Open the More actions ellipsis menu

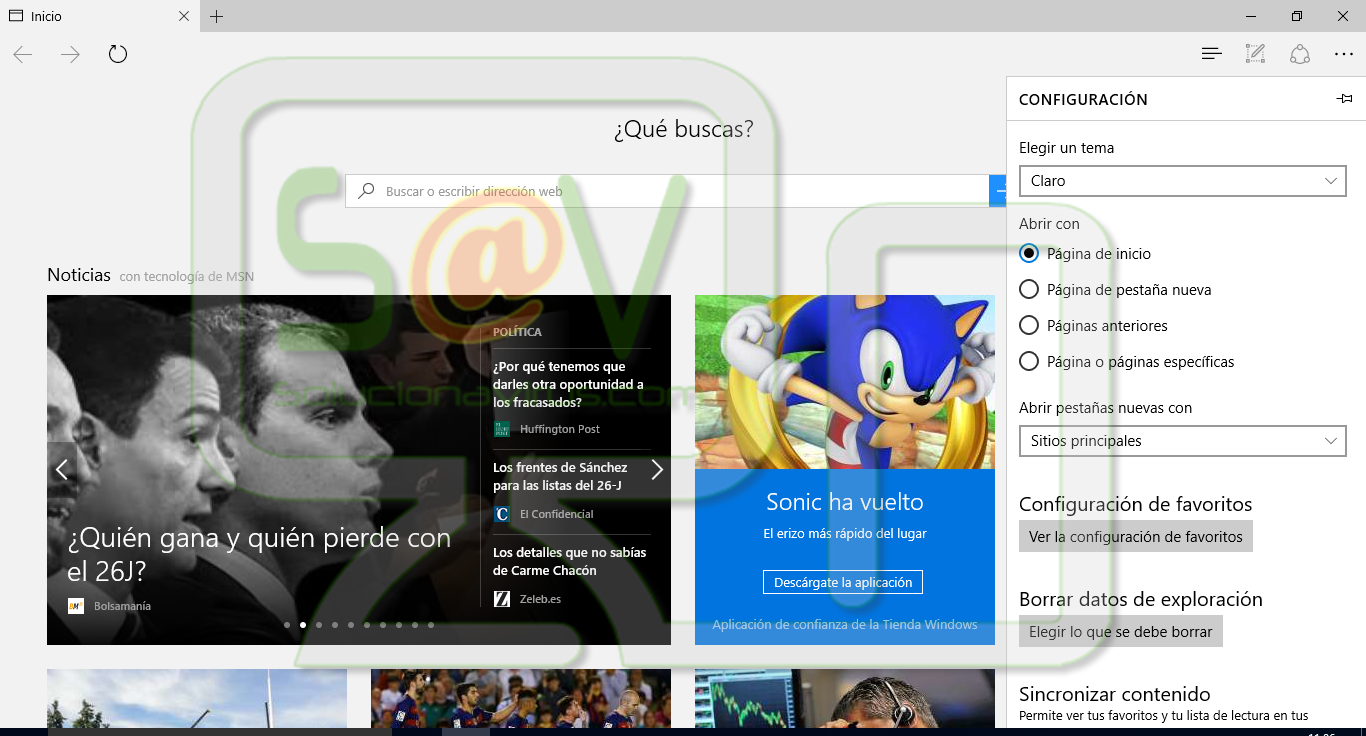click(x=1343, y=54)
